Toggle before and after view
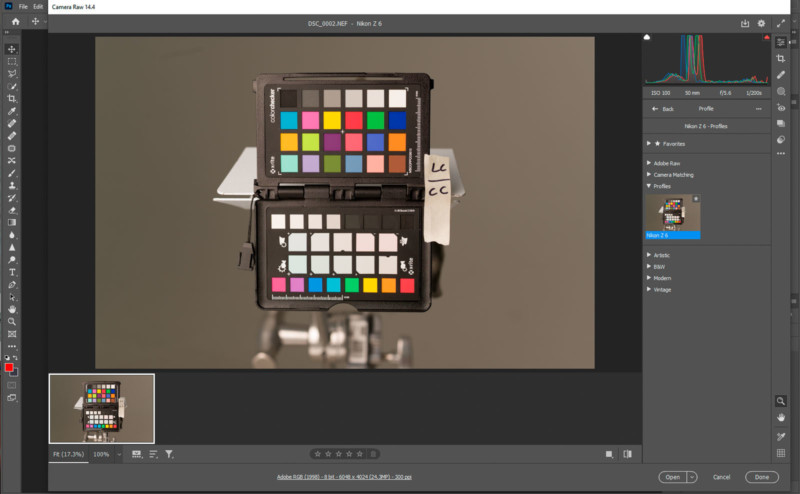The image size is (800, 494). [x=628, y=454]
